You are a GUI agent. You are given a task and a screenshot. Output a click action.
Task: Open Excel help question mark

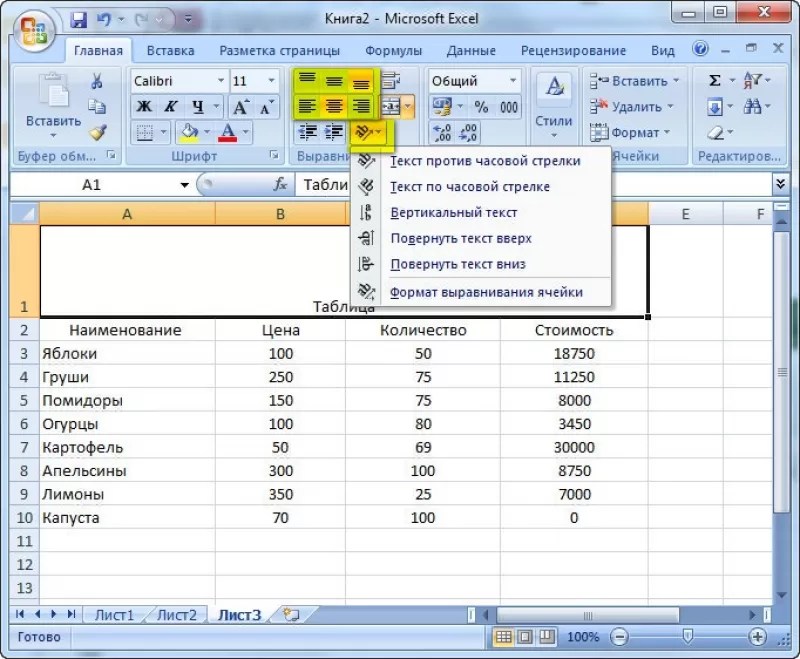pyautogui.click(x=701, y=49)
